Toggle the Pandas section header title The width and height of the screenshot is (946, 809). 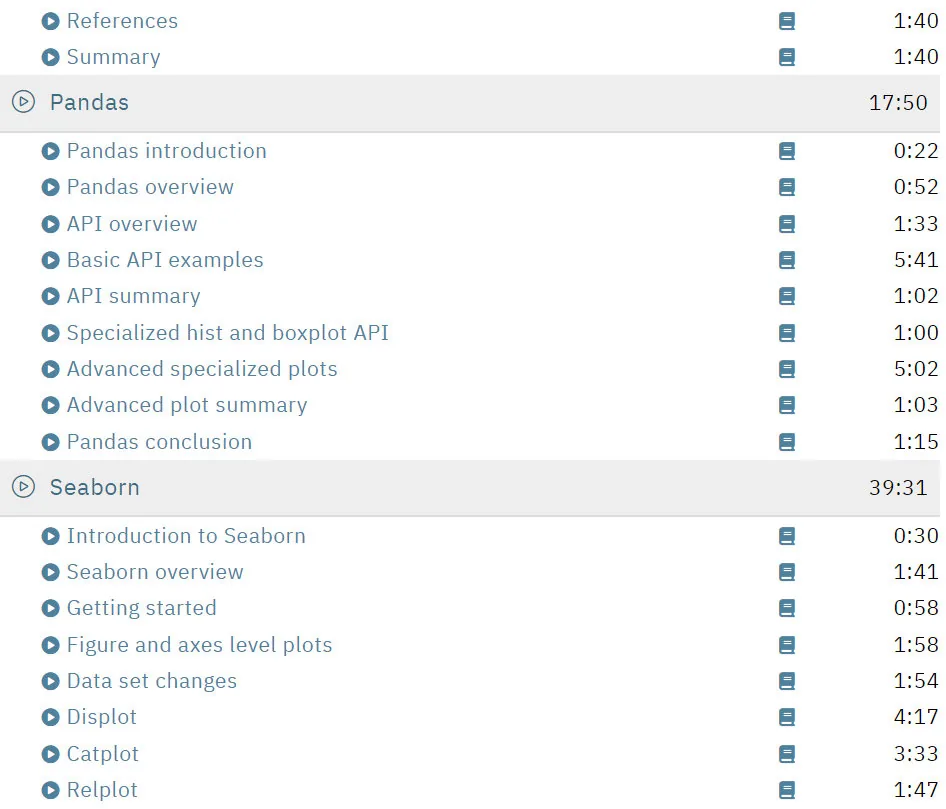(89, 103)
